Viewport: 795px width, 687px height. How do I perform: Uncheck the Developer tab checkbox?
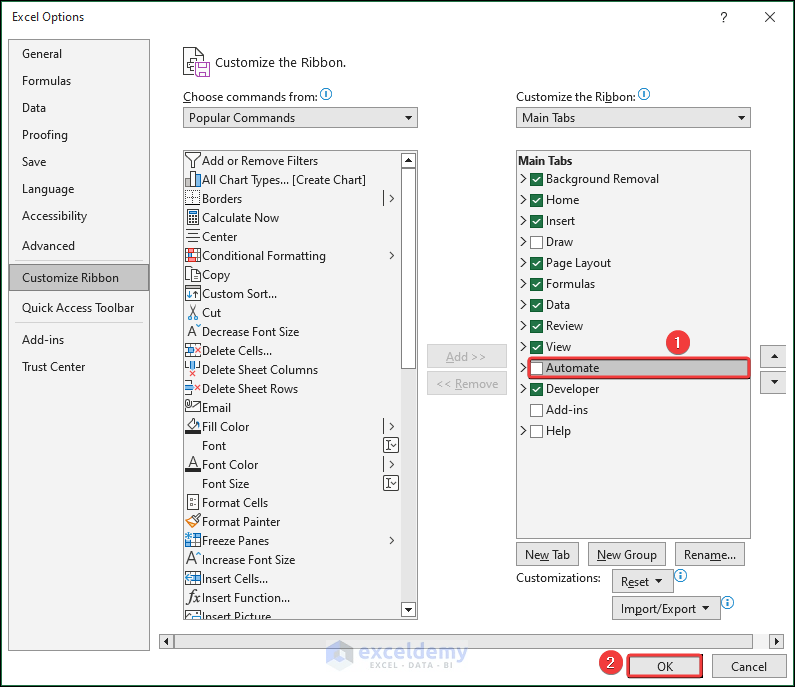(x=536, y=389)
